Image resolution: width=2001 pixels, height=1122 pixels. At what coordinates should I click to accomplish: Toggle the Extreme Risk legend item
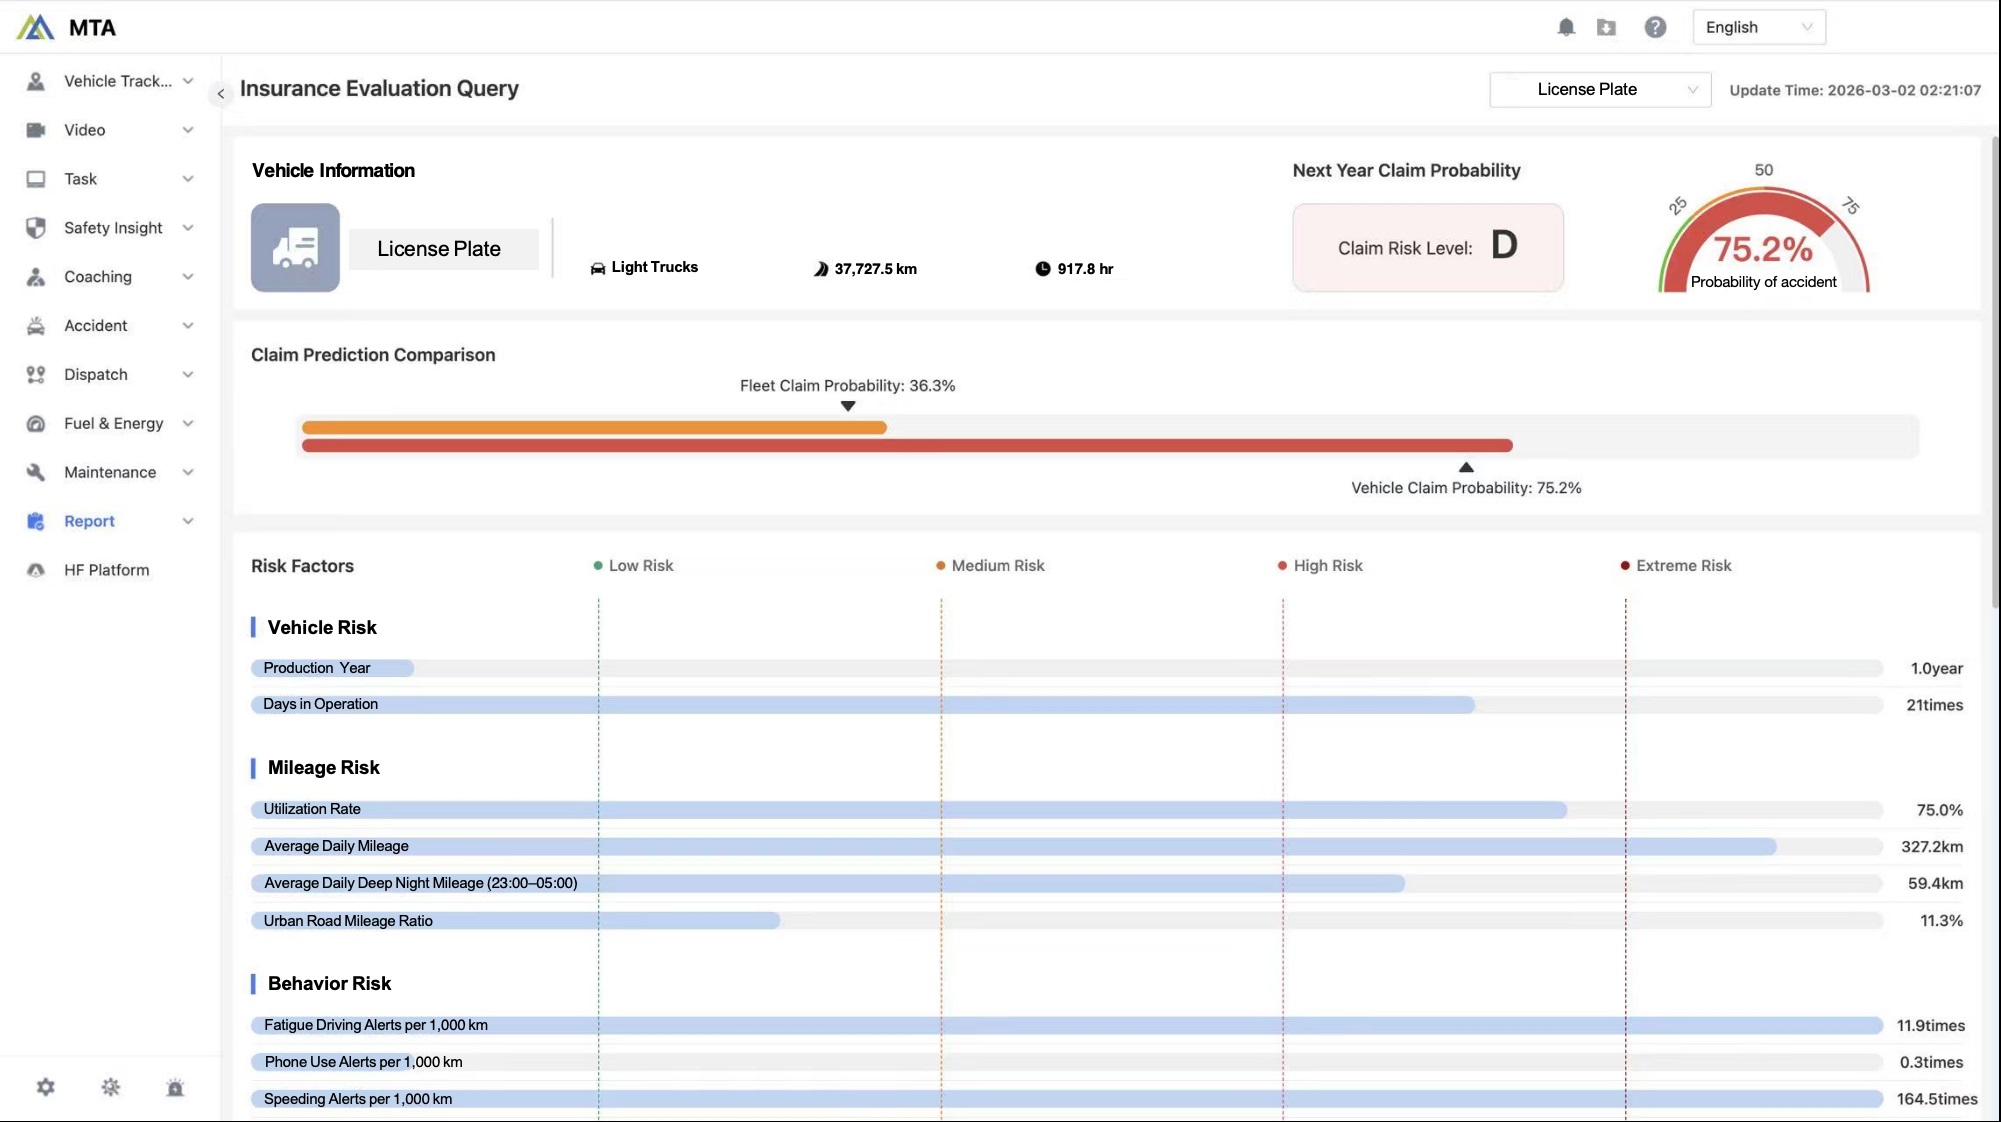1676,566
